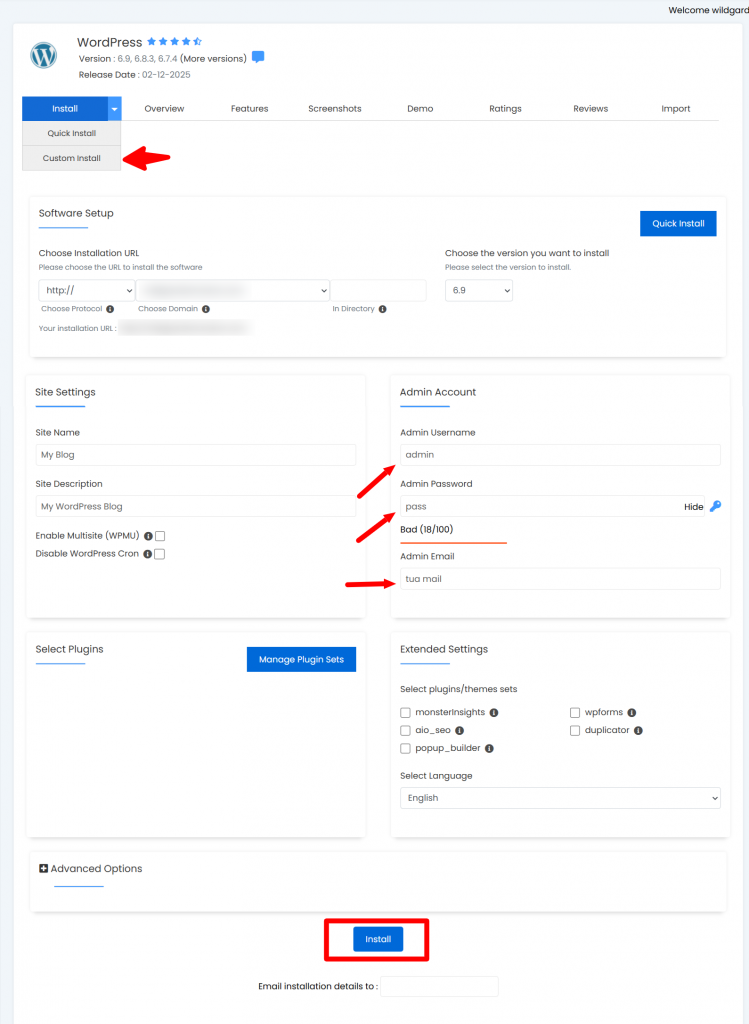This screenshot has width=749, height=1024.
Task: Click the key icon to generate password
Action: click(715, 507)
